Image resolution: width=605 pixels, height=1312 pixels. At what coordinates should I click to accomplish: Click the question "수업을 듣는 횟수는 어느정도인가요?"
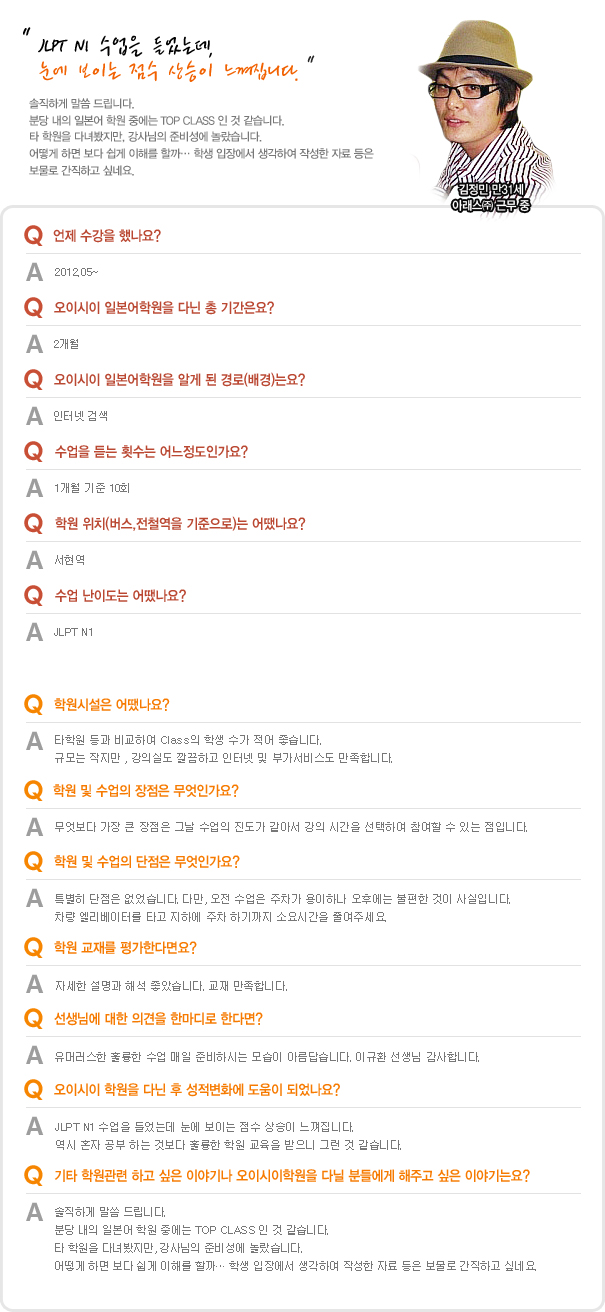[x=151, y=451]
